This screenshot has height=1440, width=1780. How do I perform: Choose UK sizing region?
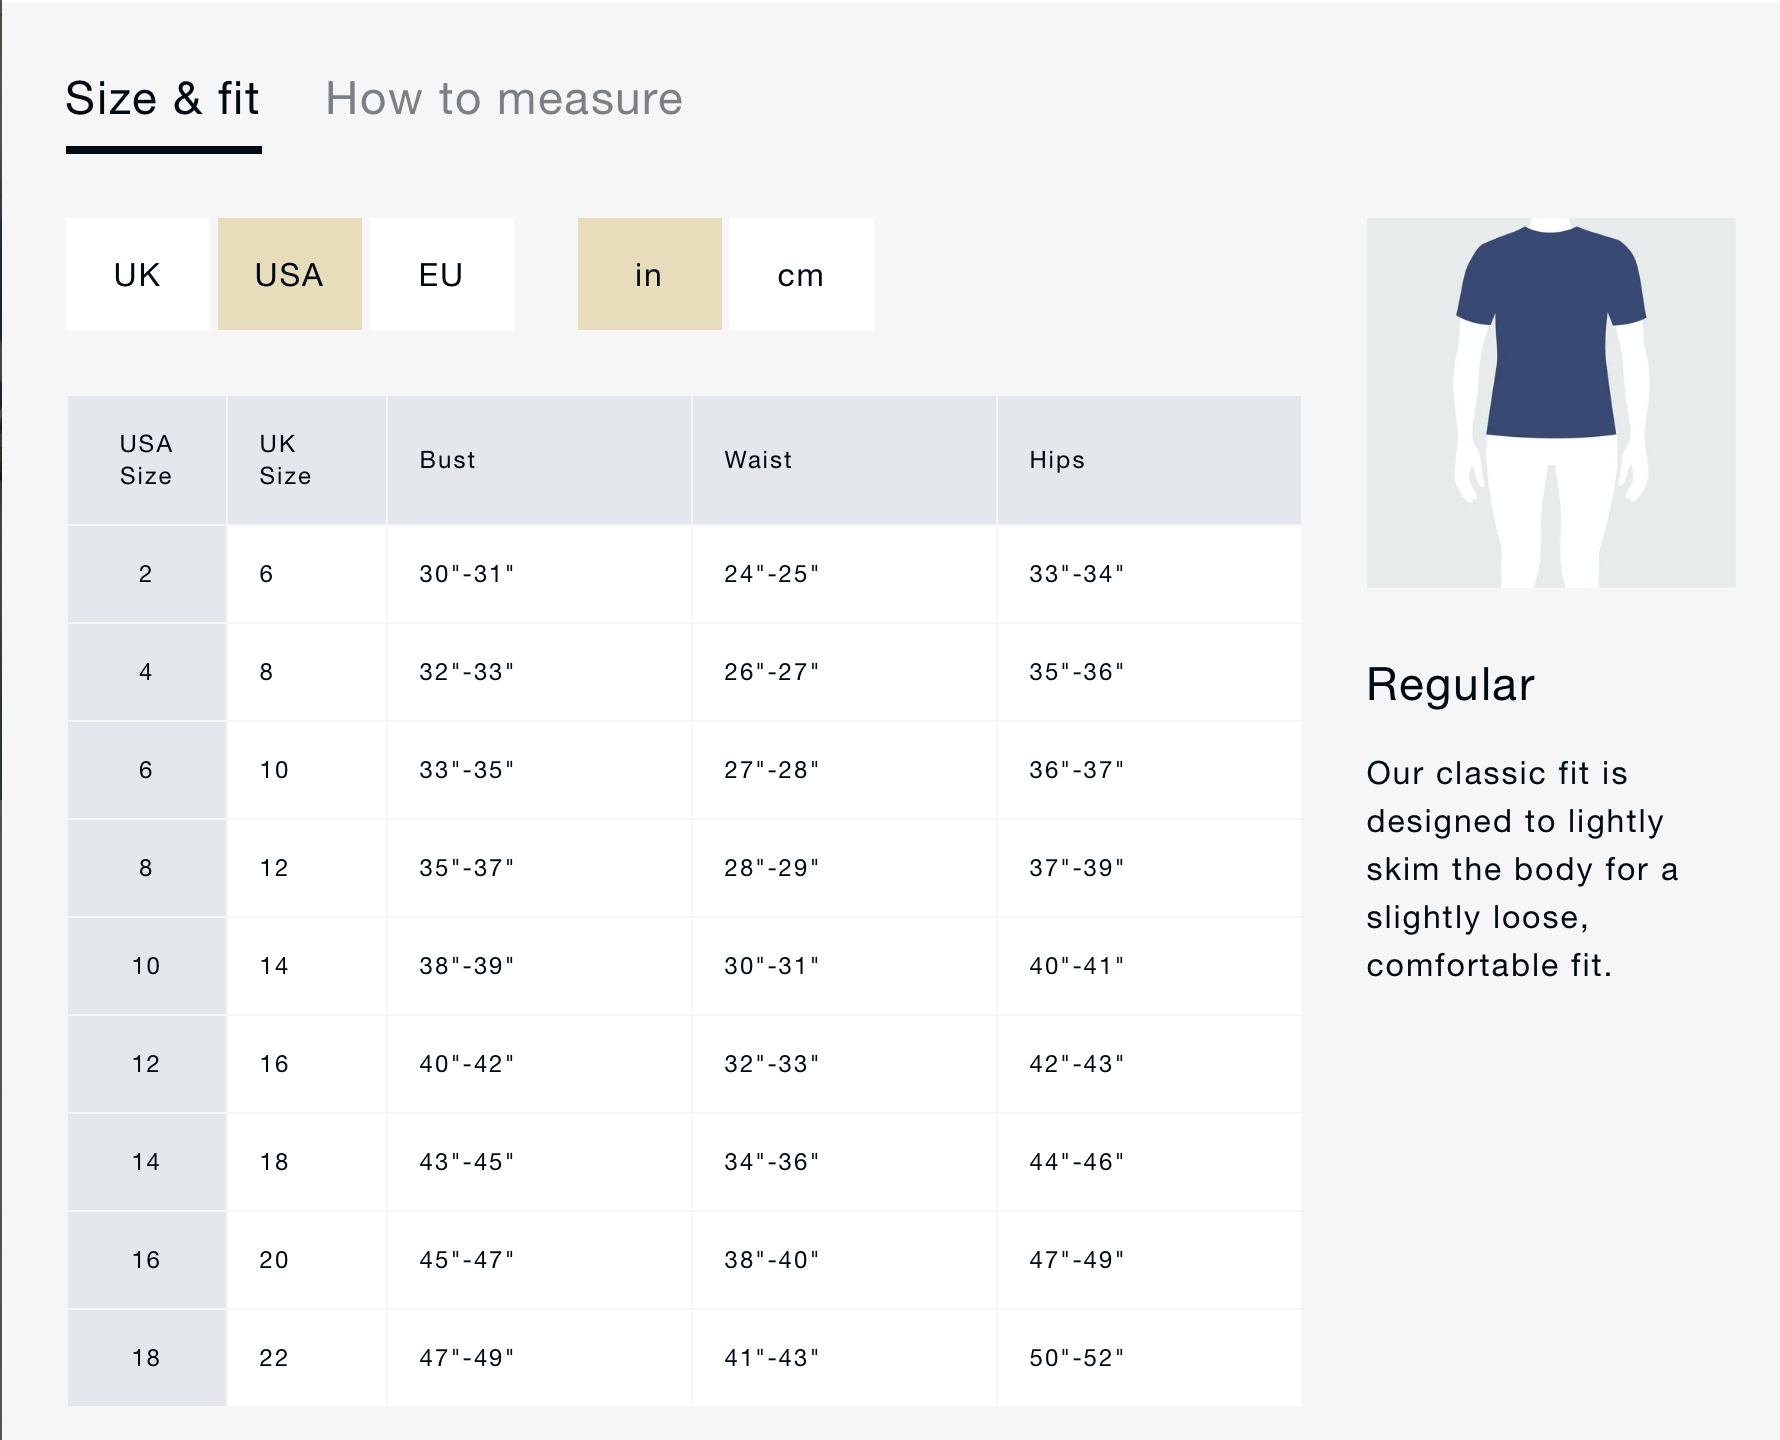pos(138,275)
